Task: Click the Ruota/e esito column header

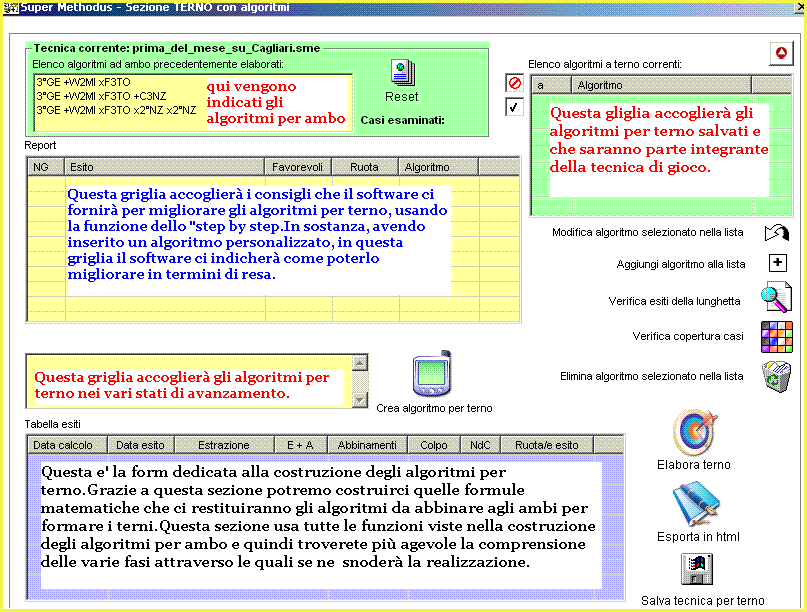Action: coord(547,445)
